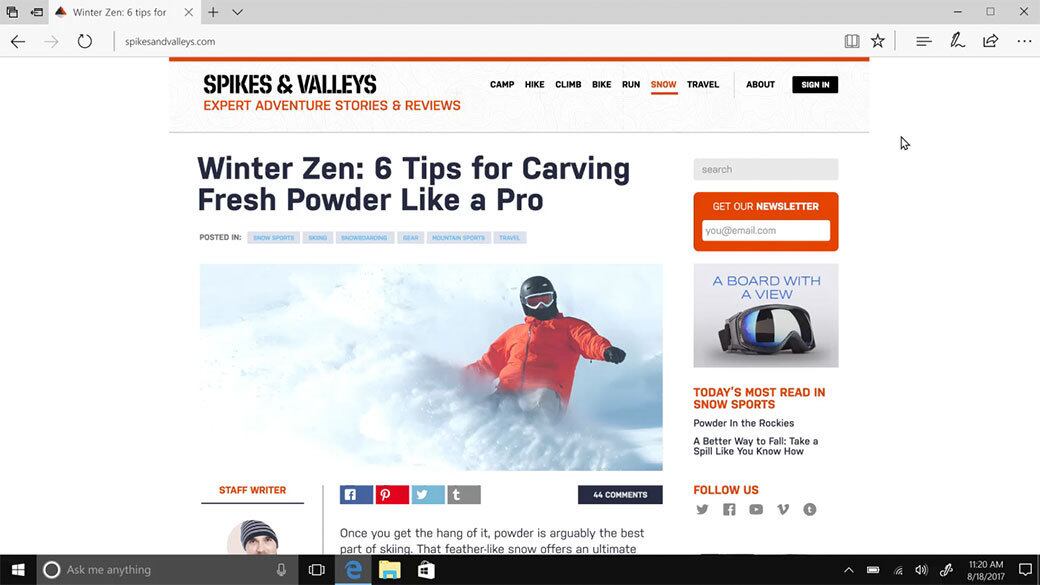This screenshot has width=1040, height=585.
Task: Open Edge Settings and more ellipsis
Action: click(x=1024, y=41)
